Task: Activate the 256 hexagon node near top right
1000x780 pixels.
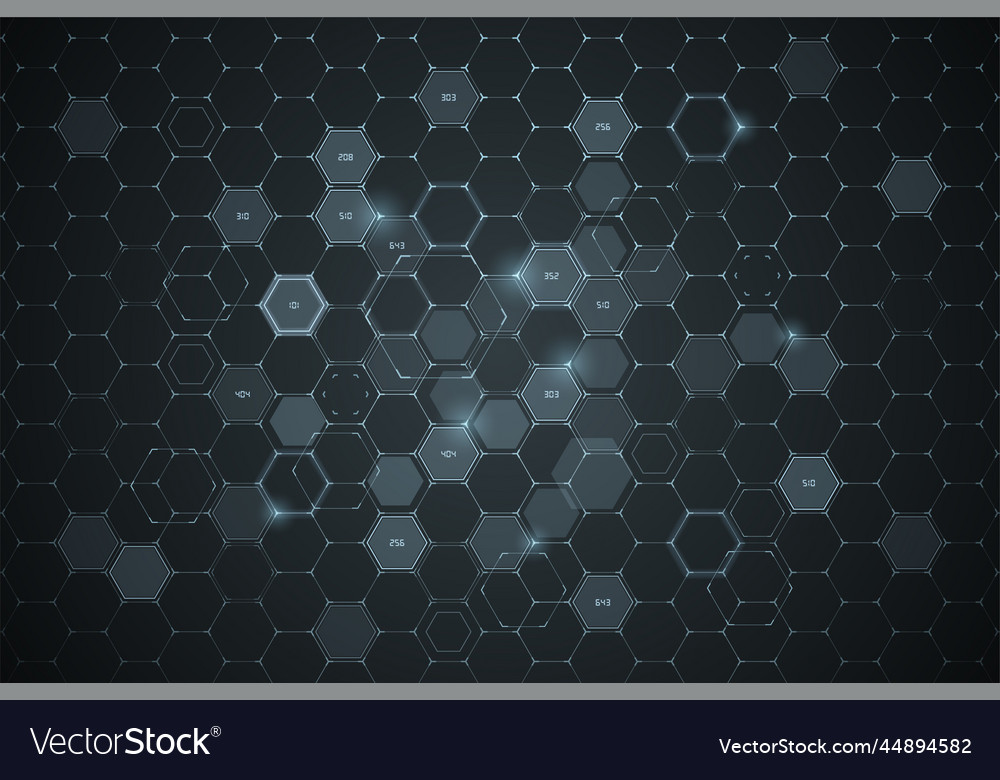Action: (x=602, y=125)
